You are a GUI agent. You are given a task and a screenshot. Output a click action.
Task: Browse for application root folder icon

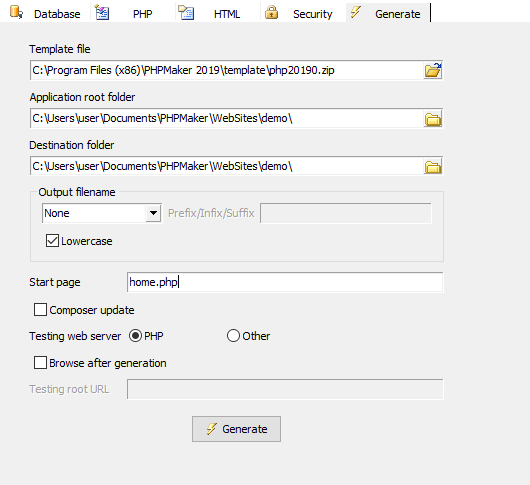pos(433,119)
